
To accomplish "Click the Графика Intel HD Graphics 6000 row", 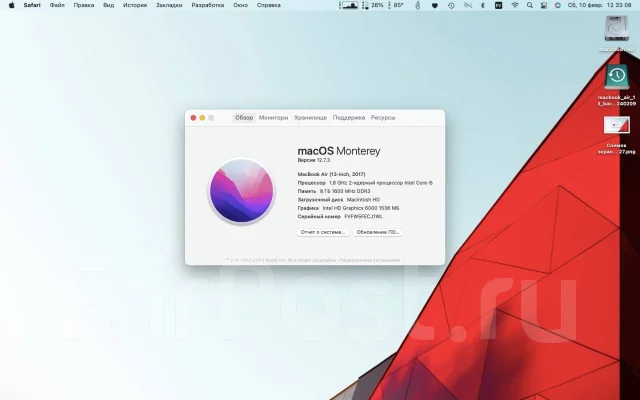I will click(348, 208).
